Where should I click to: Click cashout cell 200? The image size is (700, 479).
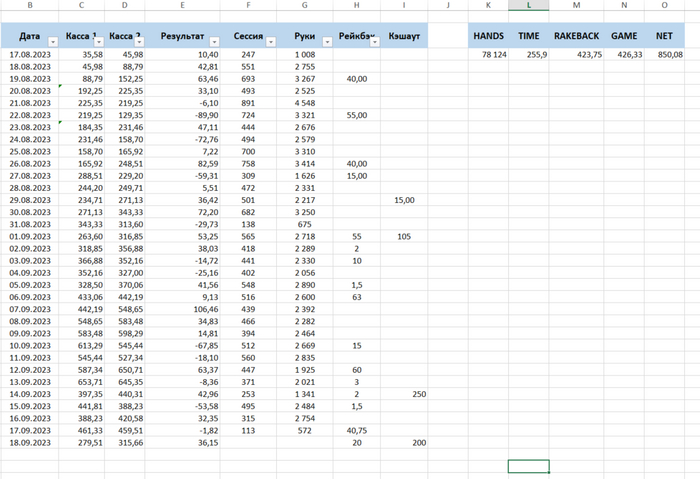click(404, 443)
